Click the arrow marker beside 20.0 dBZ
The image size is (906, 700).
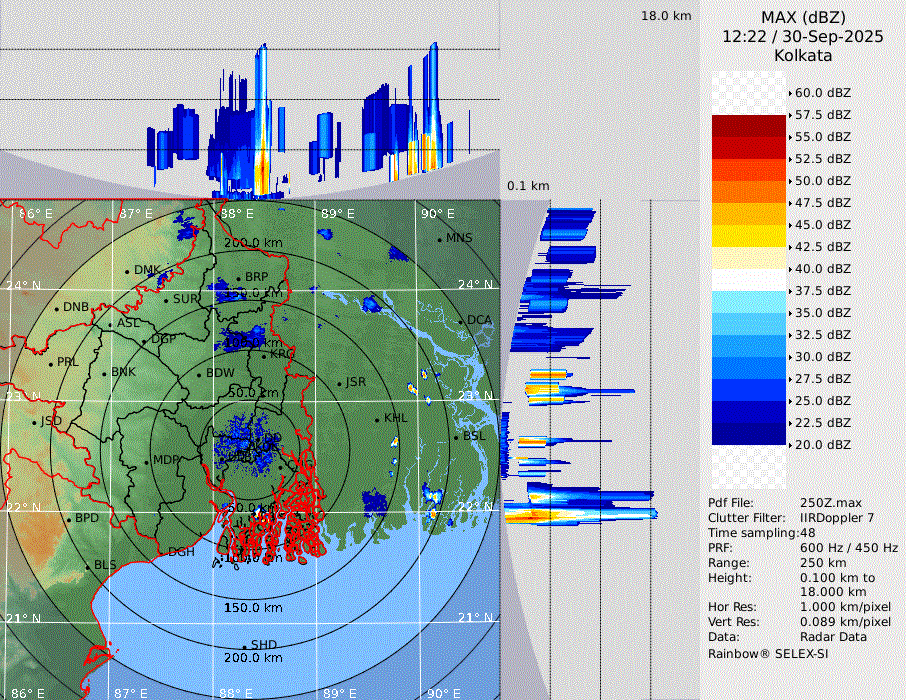(x=790, y=445)
